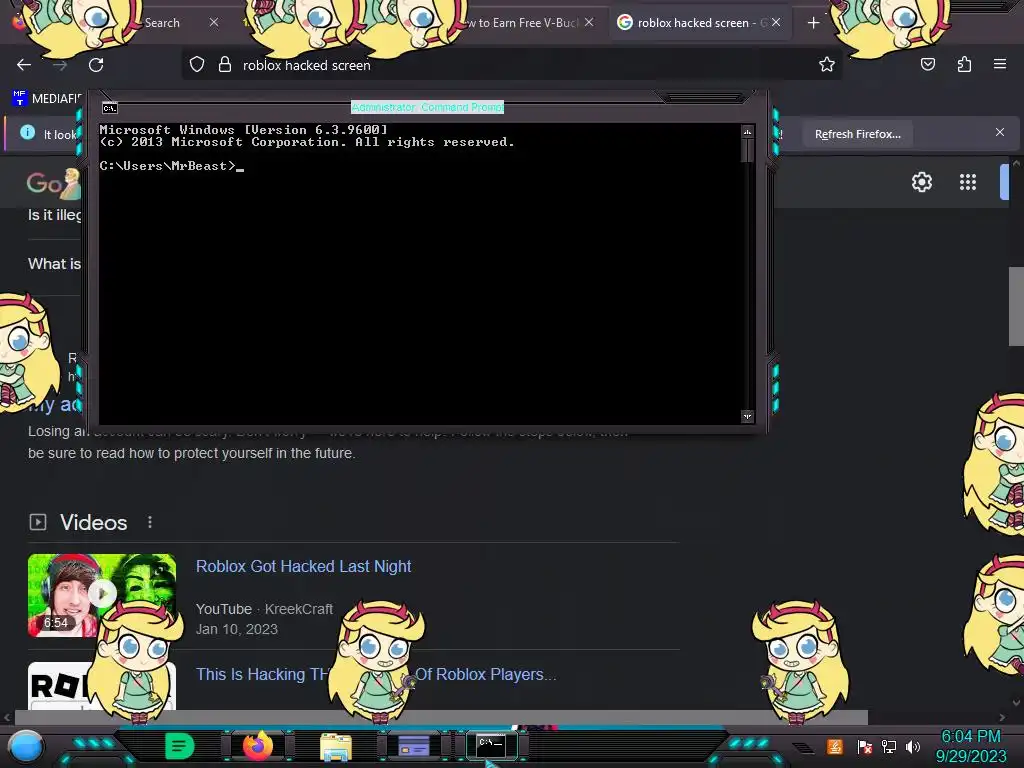Viewport: 1024px width, 768px height.
Task: Close the roblox hacked screen tab
Action: click(x=776, y=22)
